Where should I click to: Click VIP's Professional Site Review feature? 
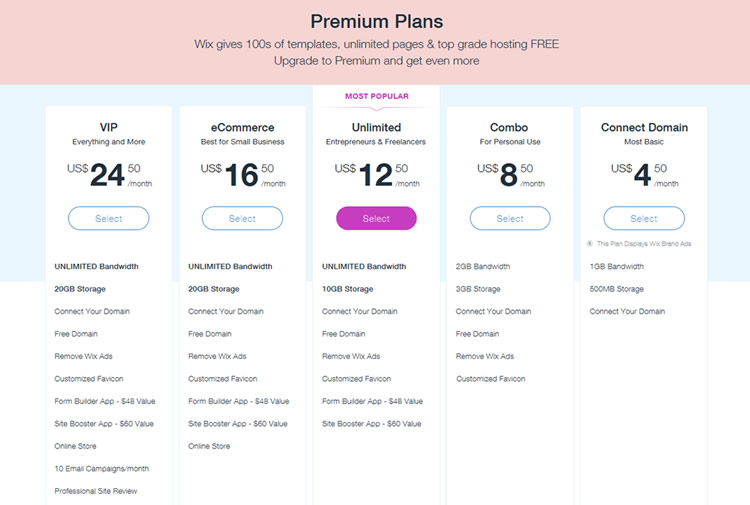pyautogui.click(x=96, y=491)
